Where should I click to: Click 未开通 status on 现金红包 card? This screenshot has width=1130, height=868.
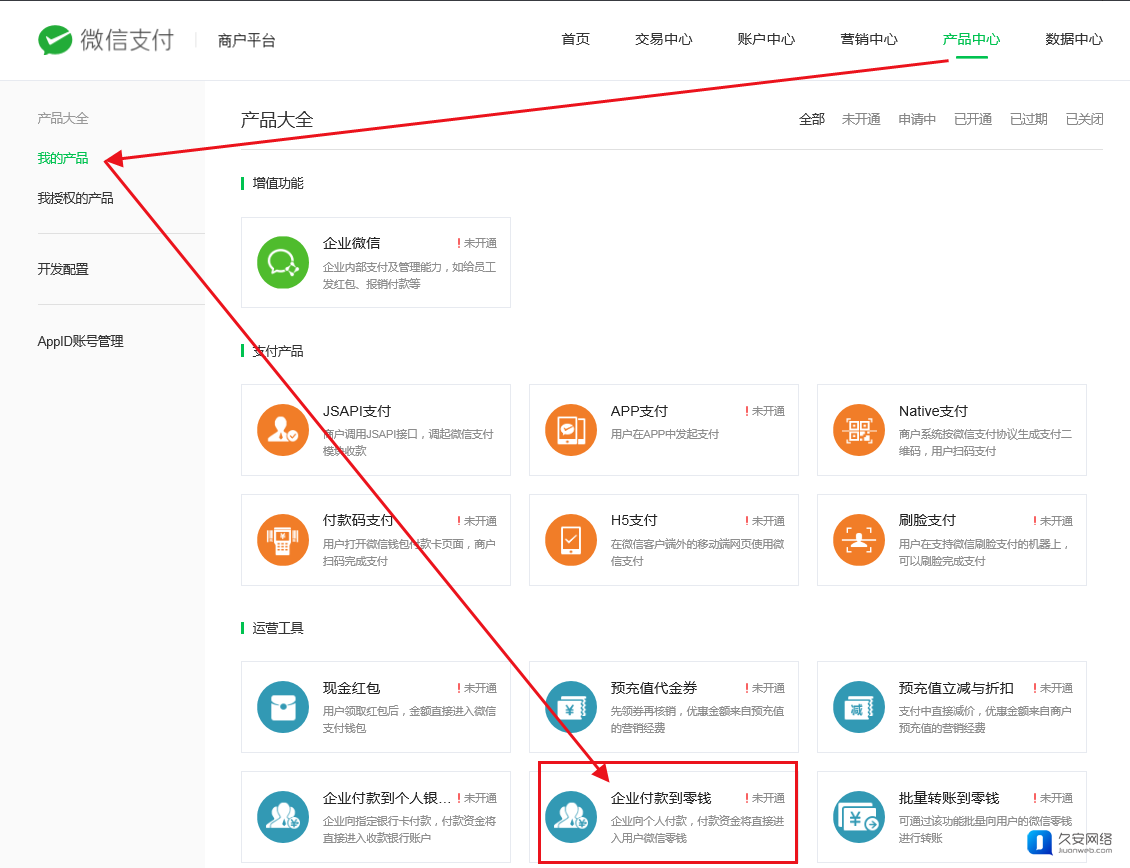tap(477, 688)
